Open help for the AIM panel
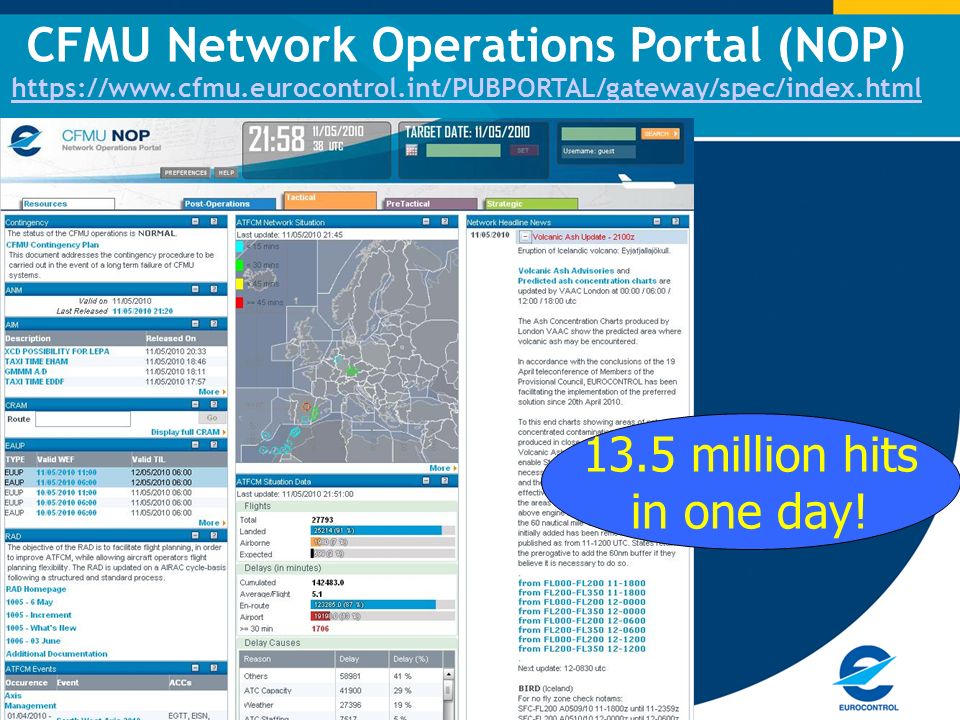The width and height of the screenshot is (960, 720). pyautogui.click(x=214, y=324)
